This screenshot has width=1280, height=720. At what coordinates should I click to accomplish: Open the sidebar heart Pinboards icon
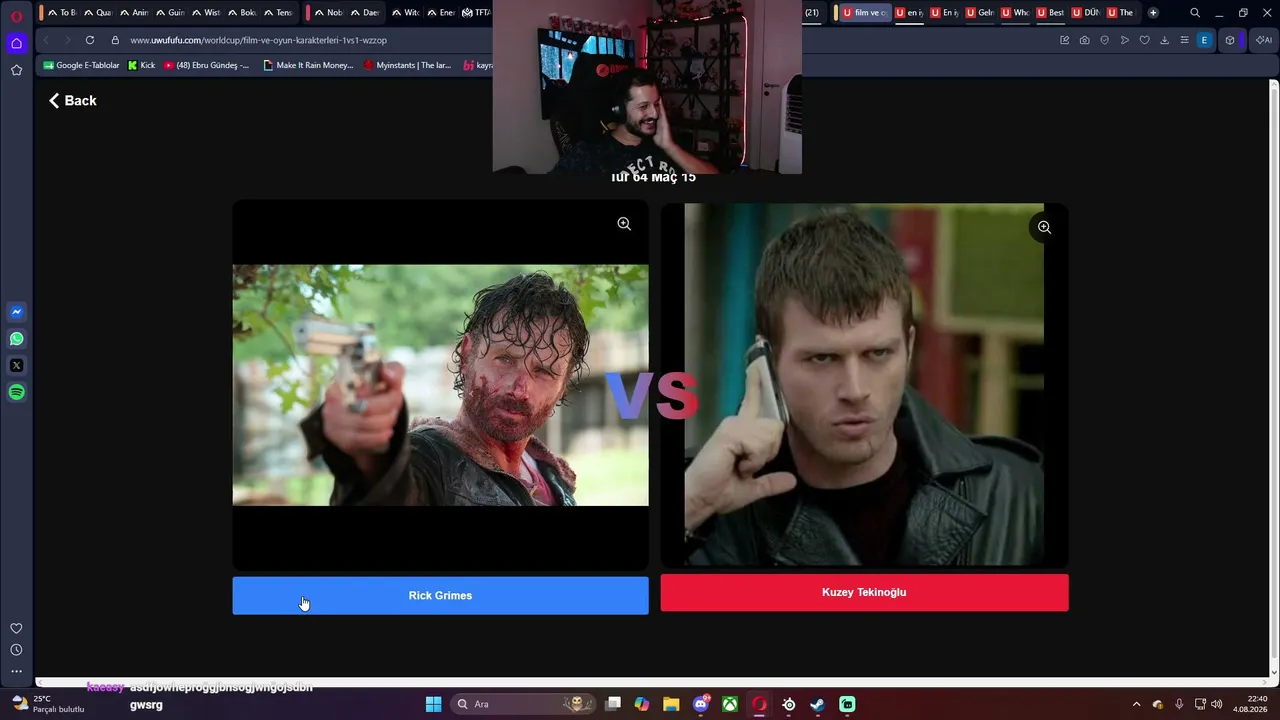coord(16,628)
